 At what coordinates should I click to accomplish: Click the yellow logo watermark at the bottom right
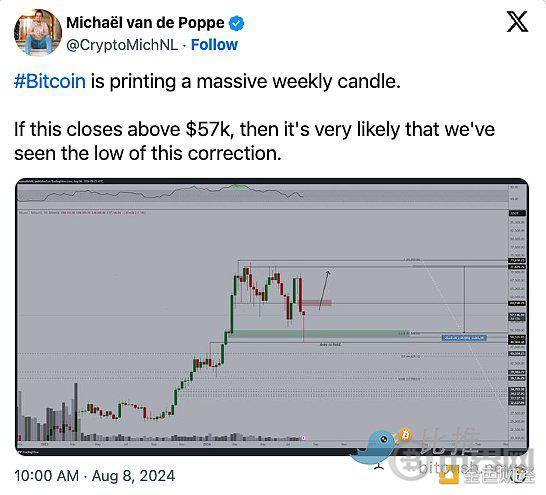pyautogui.click(x=449, y=476)
